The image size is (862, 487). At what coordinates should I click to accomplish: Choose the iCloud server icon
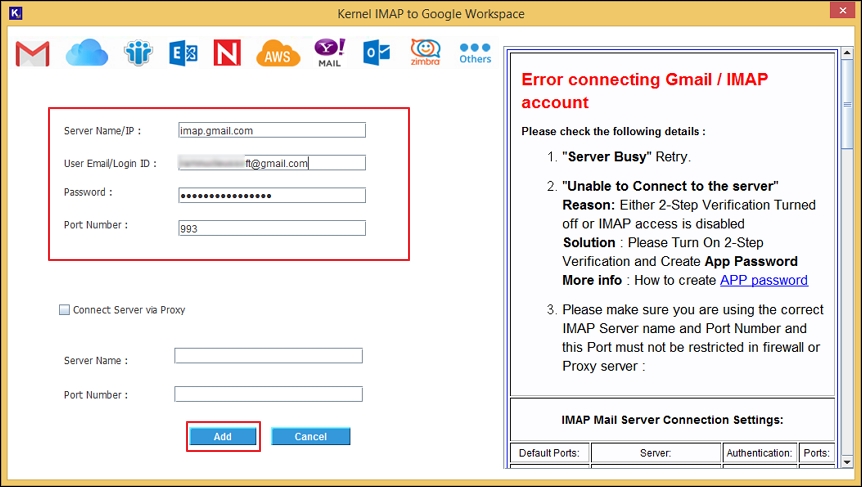[86, 53]
